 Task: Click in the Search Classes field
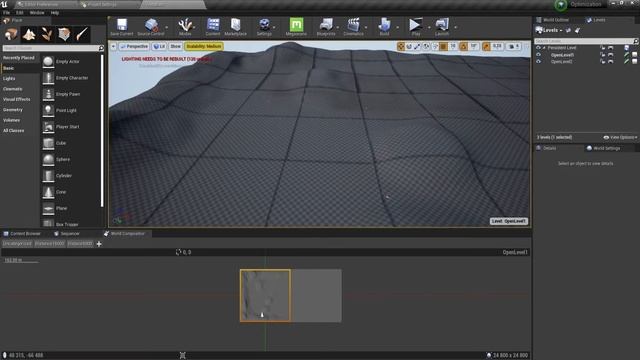tap(53, 48)
